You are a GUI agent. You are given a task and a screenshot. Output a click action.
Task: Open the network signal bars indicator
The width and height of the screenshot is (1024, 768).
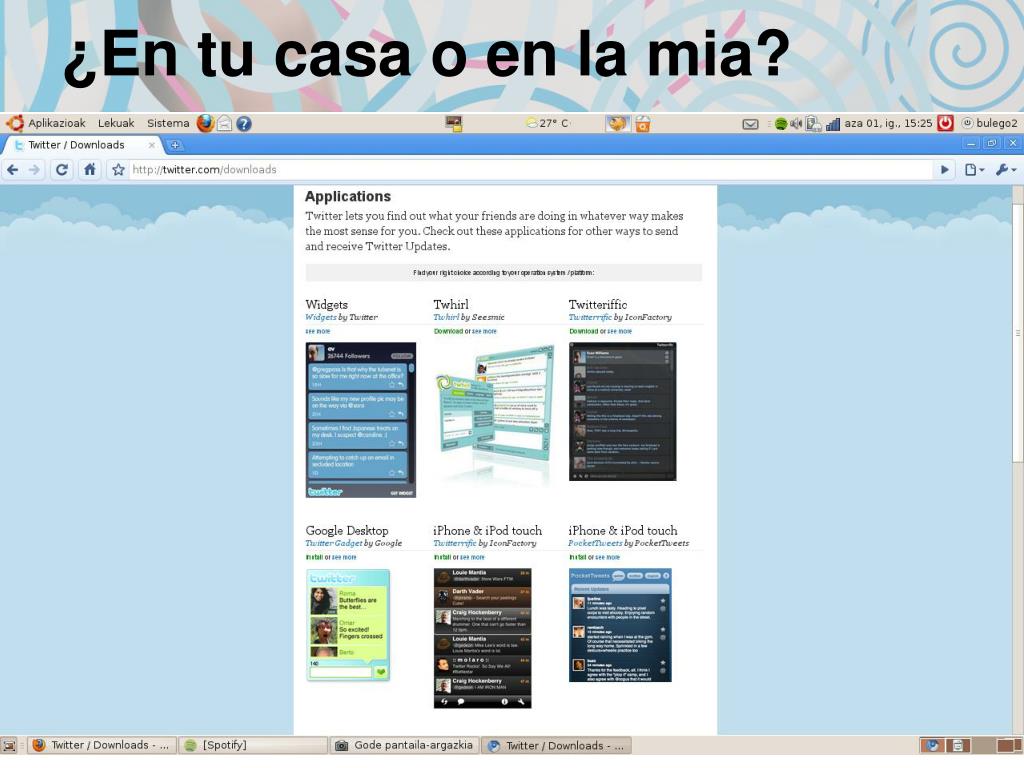click(833, 123)
